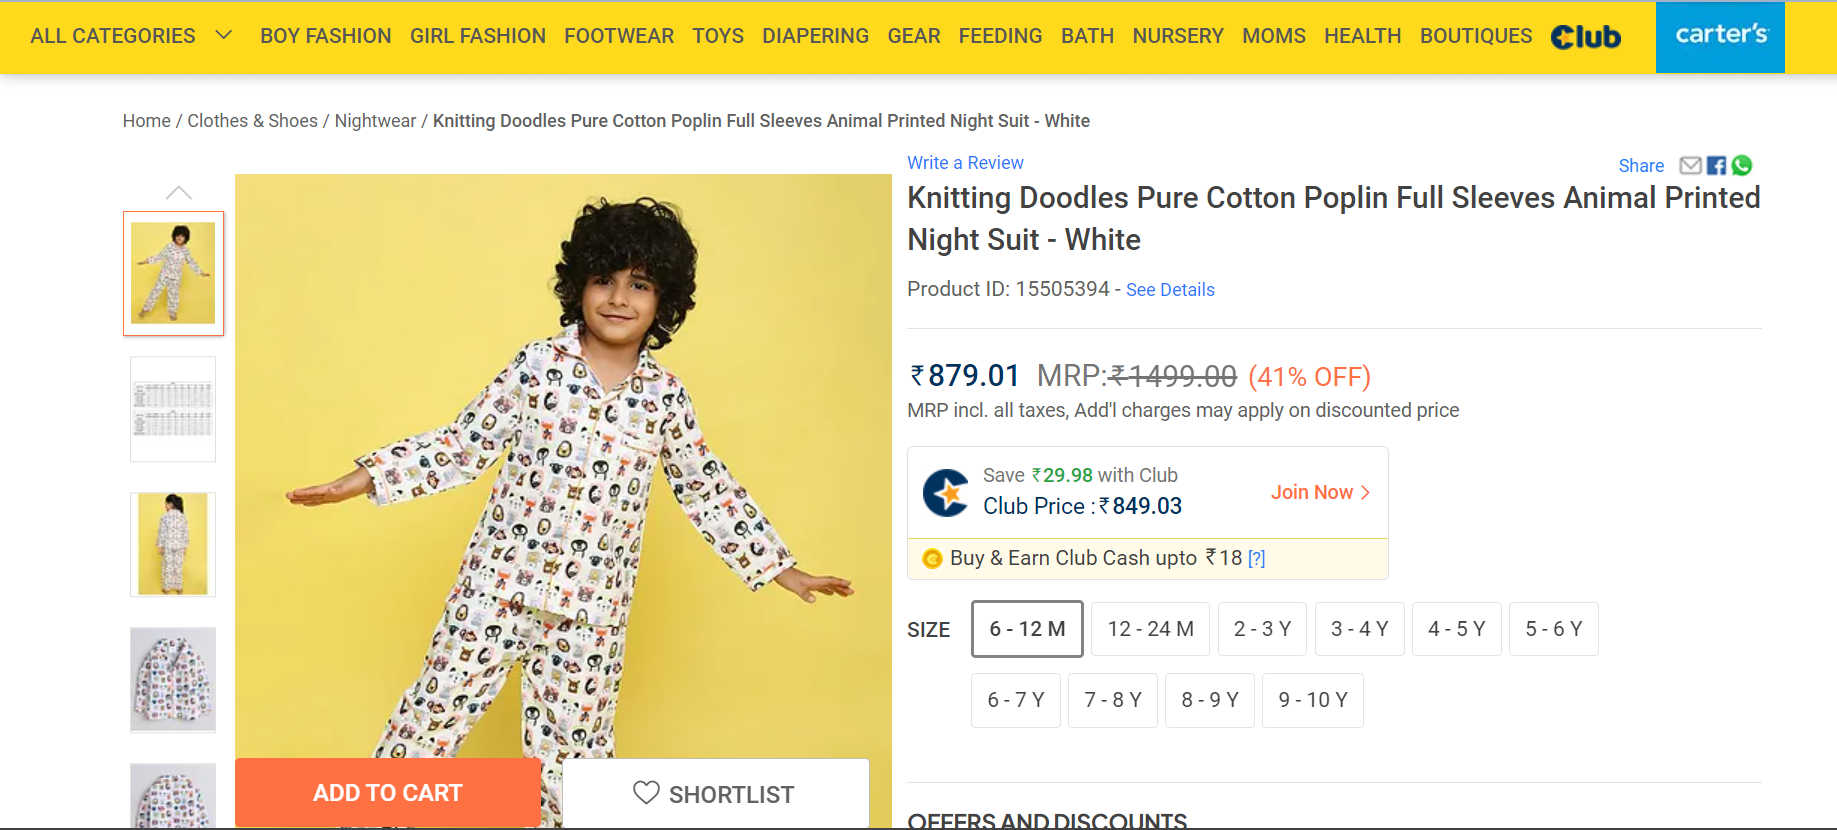Screen dimensions: 1837x830
Task: Navigate to Nightwear breadcrumb
Action: (375, 121)
